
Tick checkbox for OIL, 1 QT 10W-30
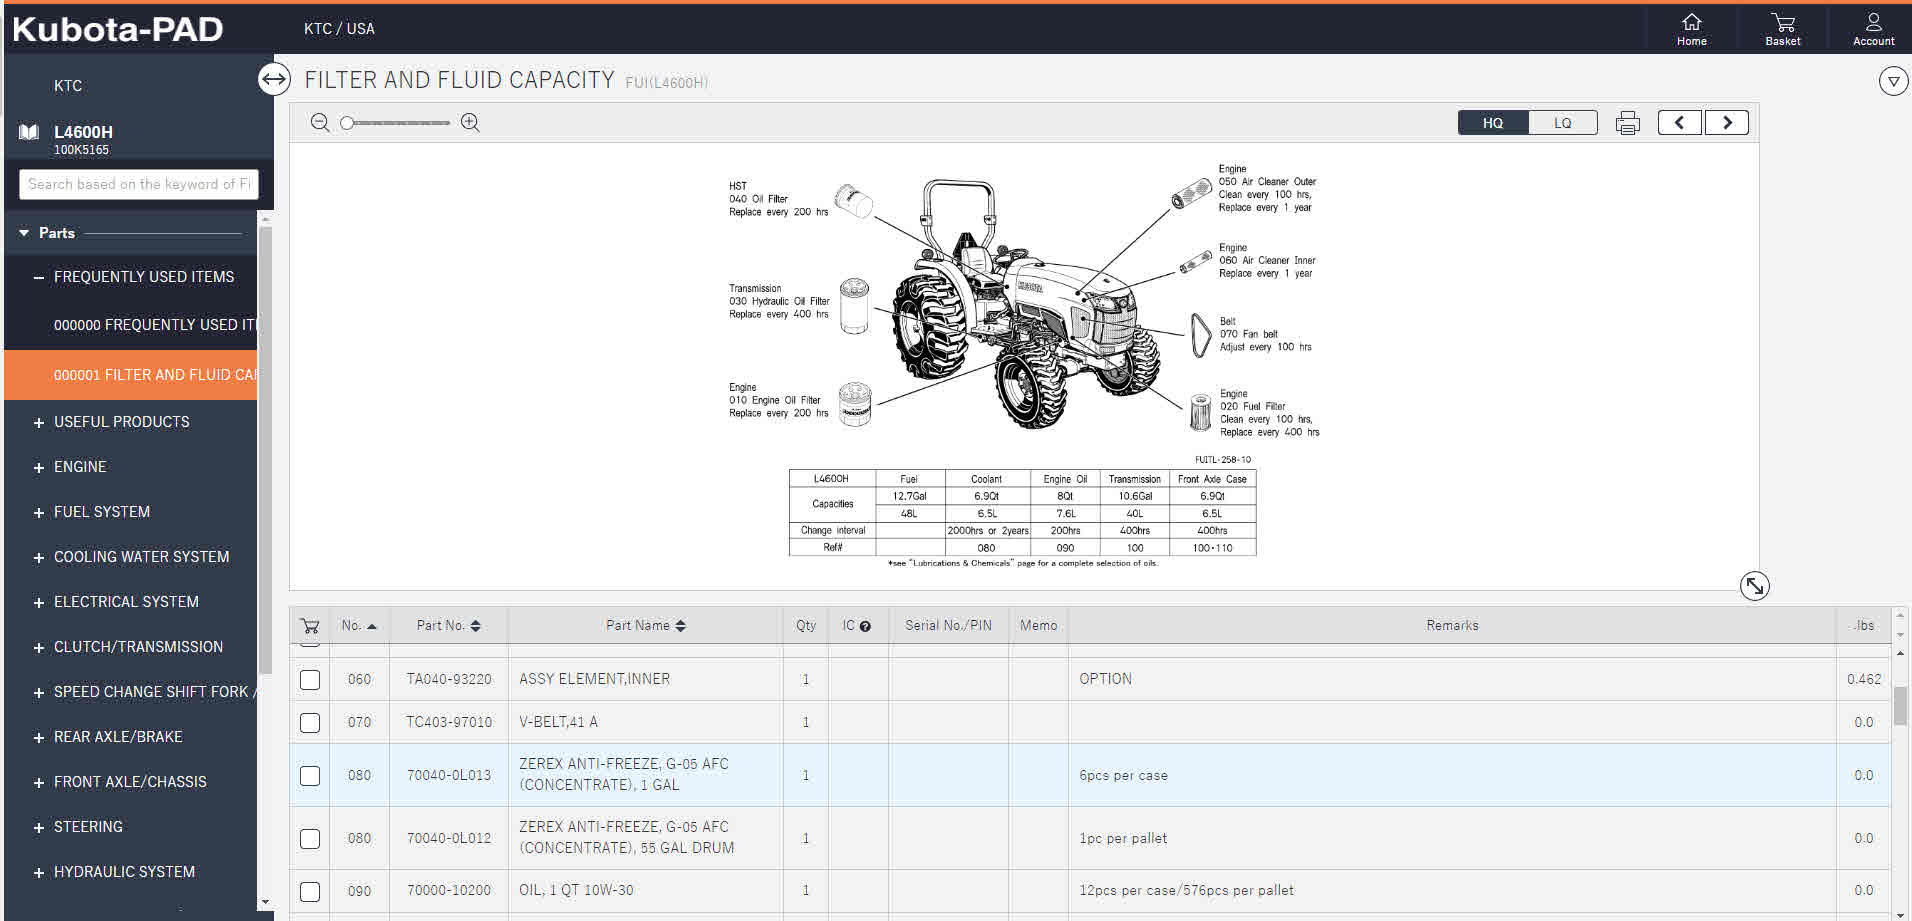[x=310, y=891]
